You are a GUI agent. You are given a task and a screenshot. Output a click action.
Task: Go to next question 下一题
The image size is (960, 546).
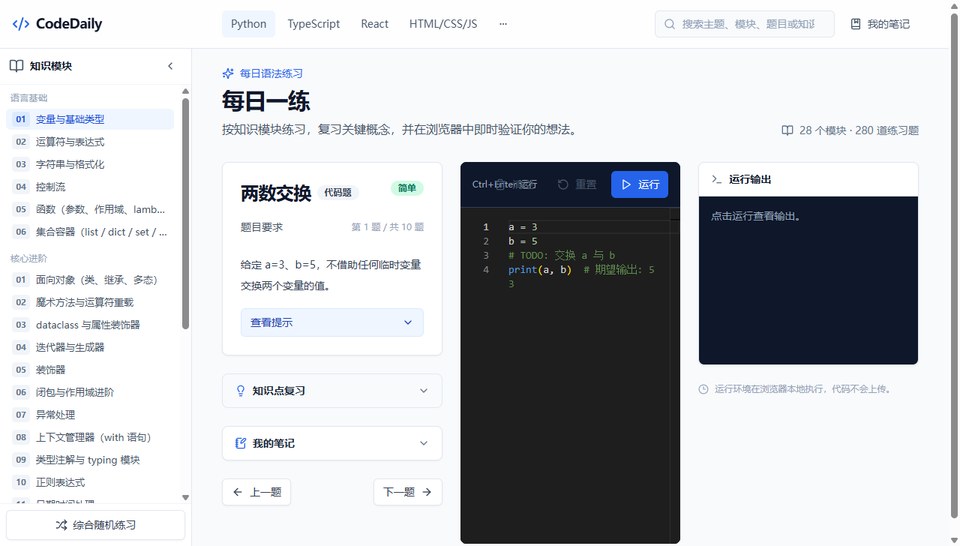[408, 492]
